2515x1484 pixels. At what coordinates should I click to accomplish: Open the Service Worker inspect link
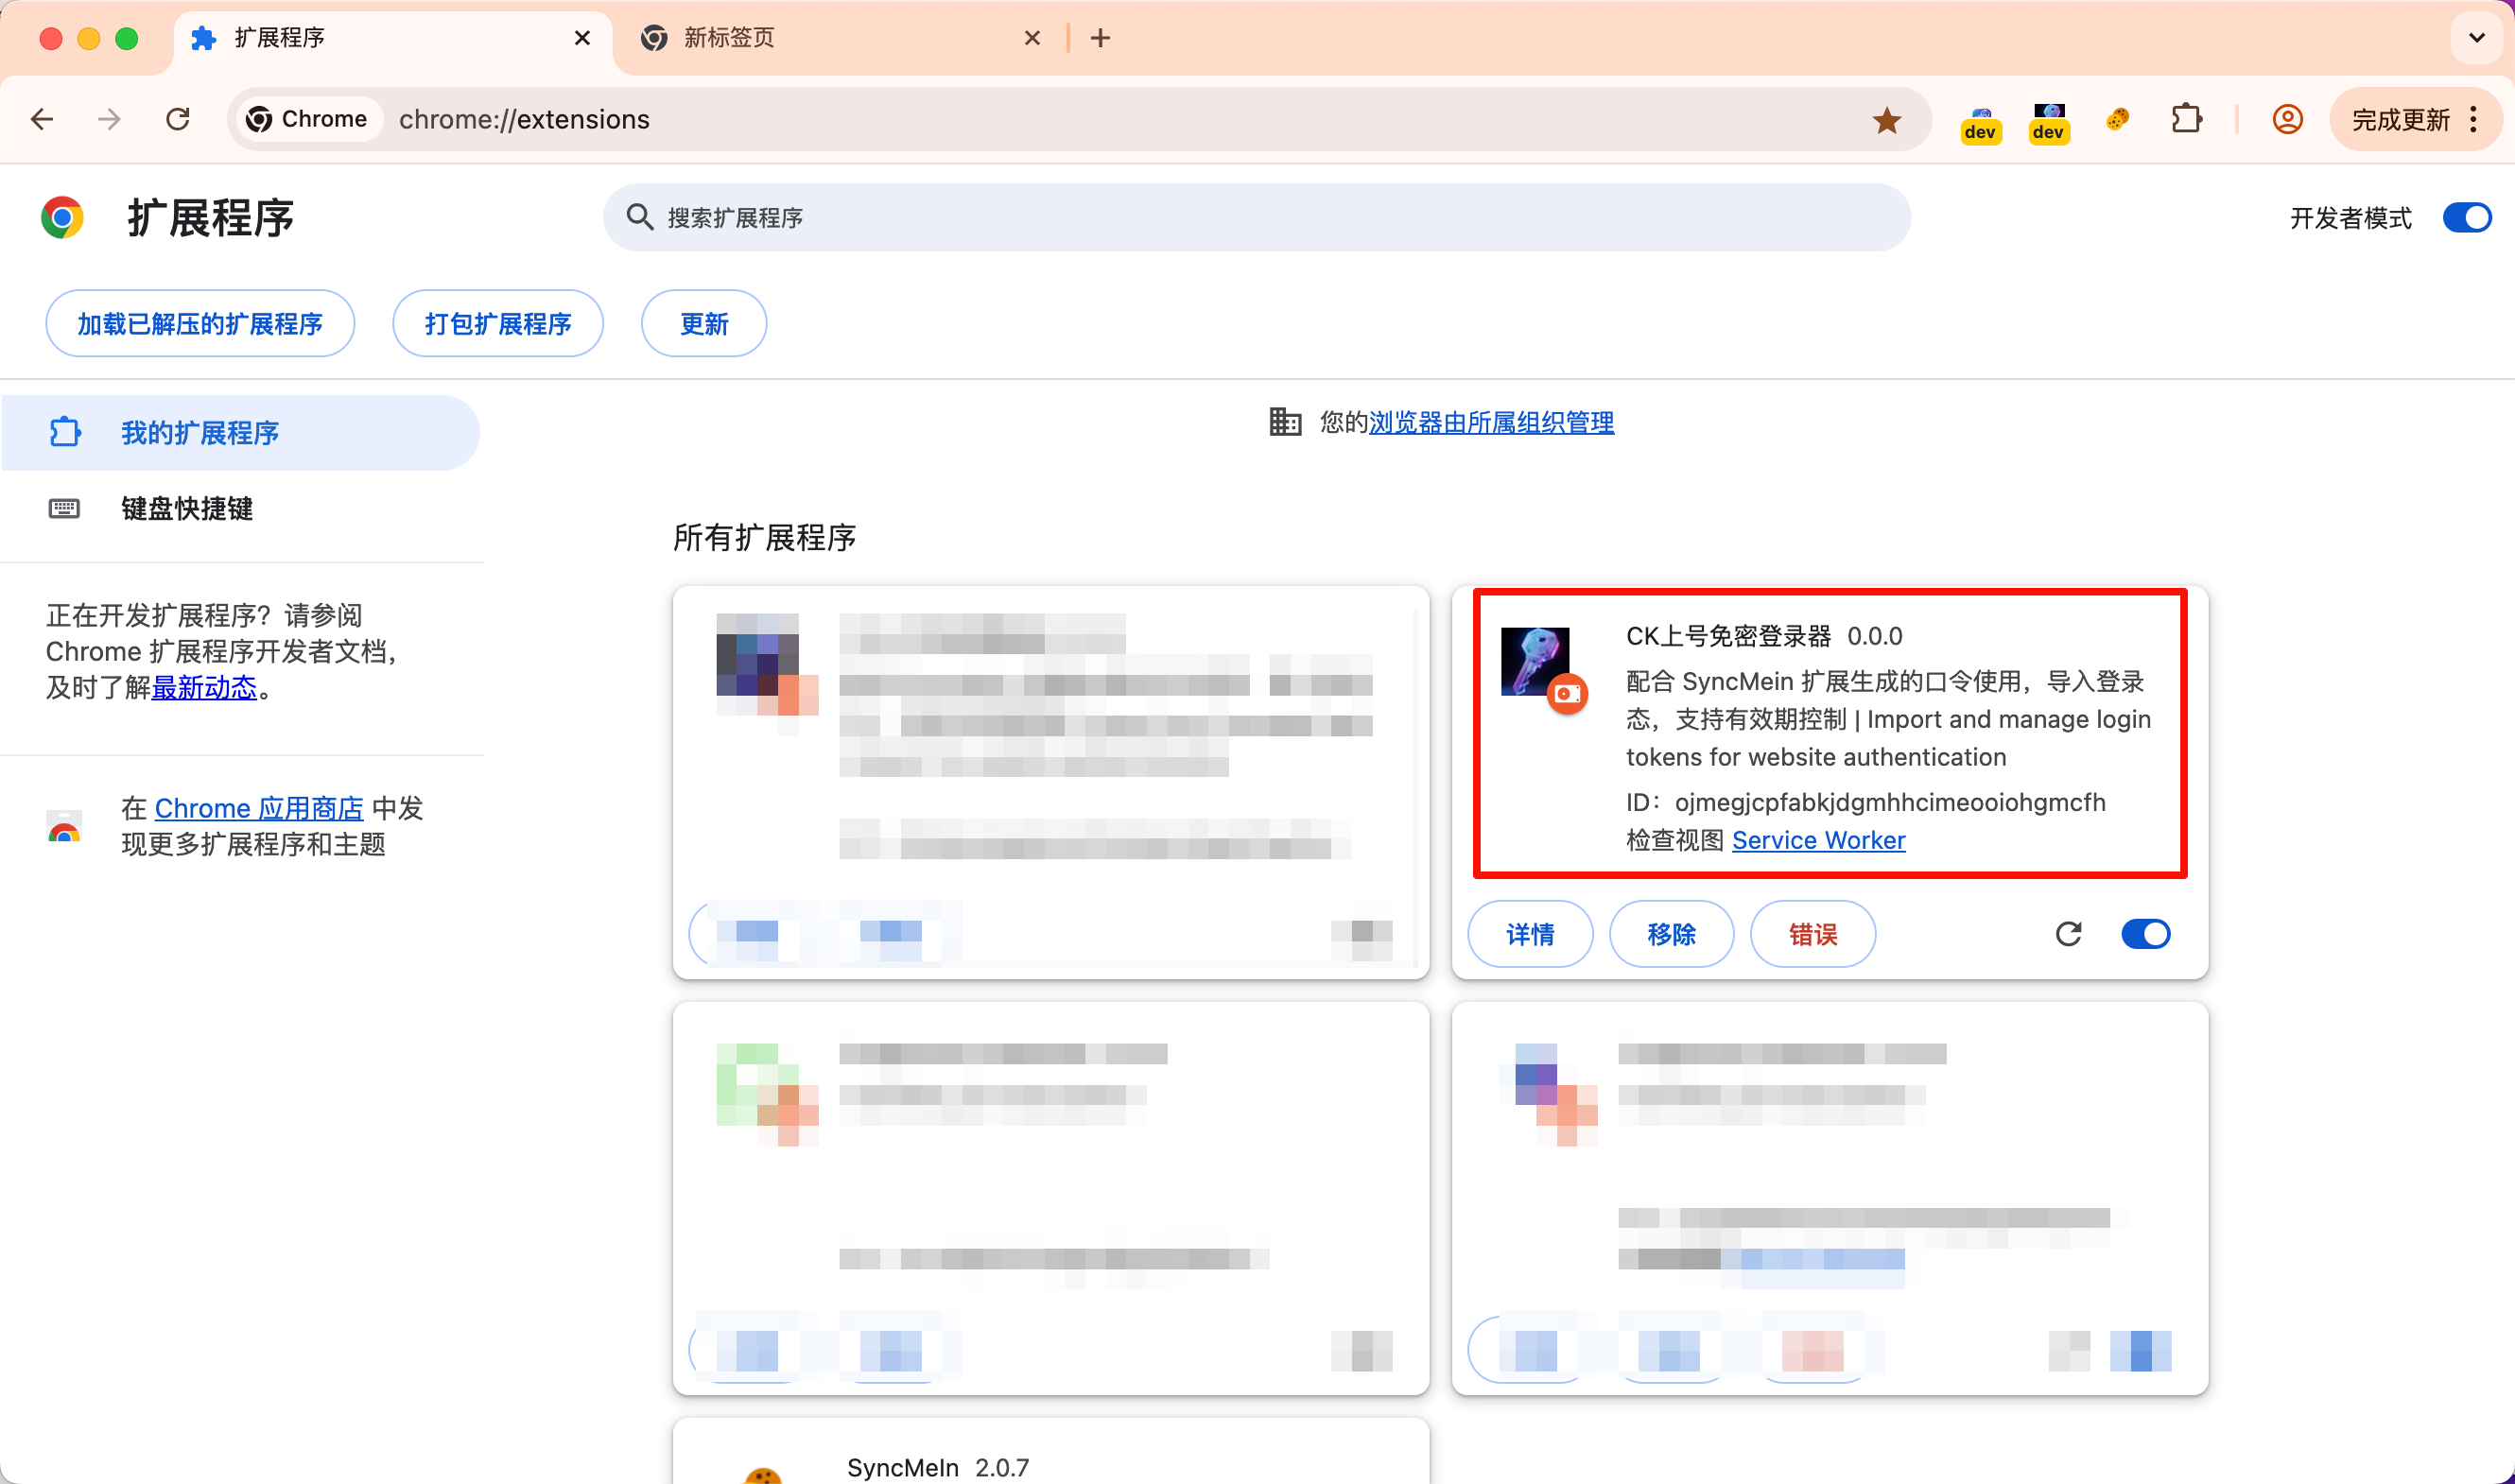pyautogui.click(x=1818, y=840)
